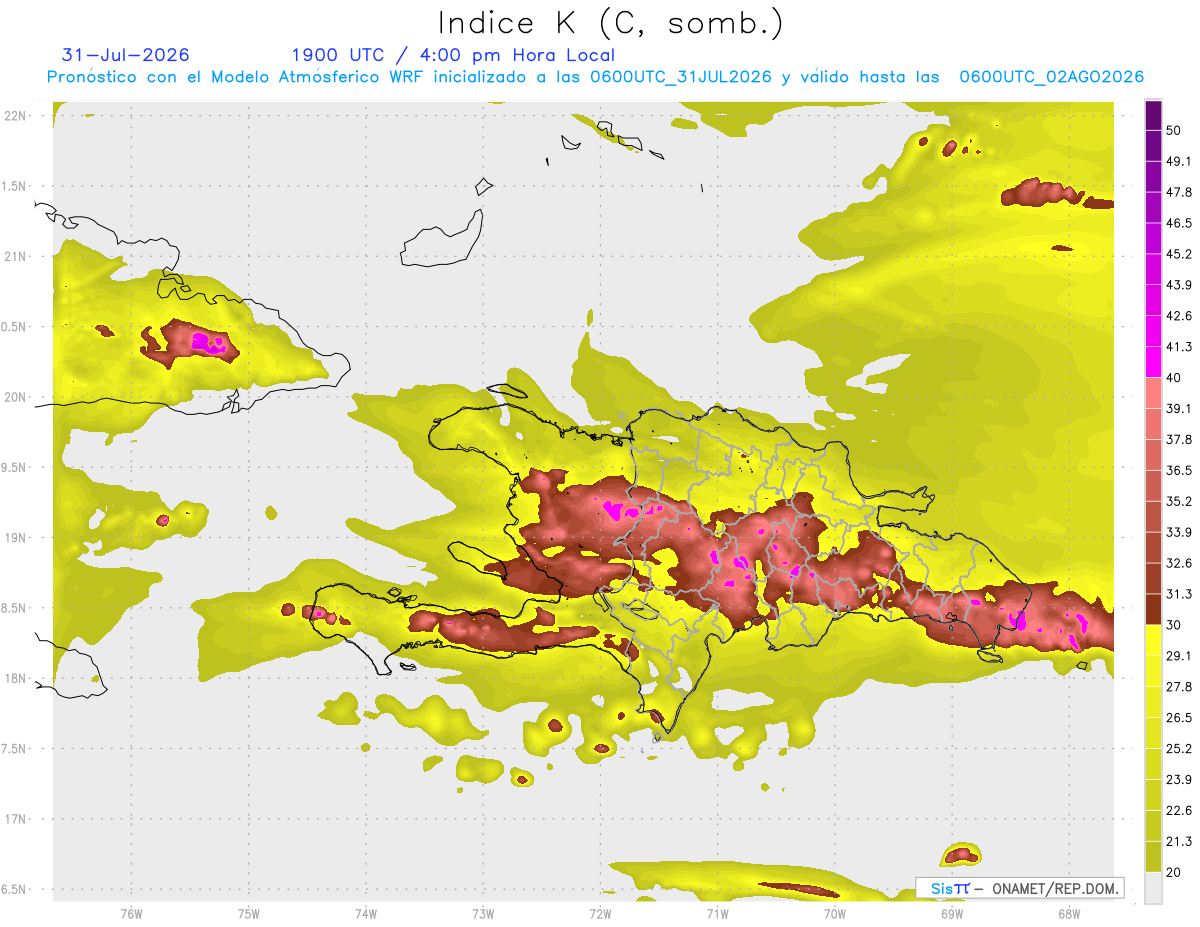Image resolution: width=1200 pixels, height=927 pixels.
Task: Click the "74W" longitude label
Action: 365,913
